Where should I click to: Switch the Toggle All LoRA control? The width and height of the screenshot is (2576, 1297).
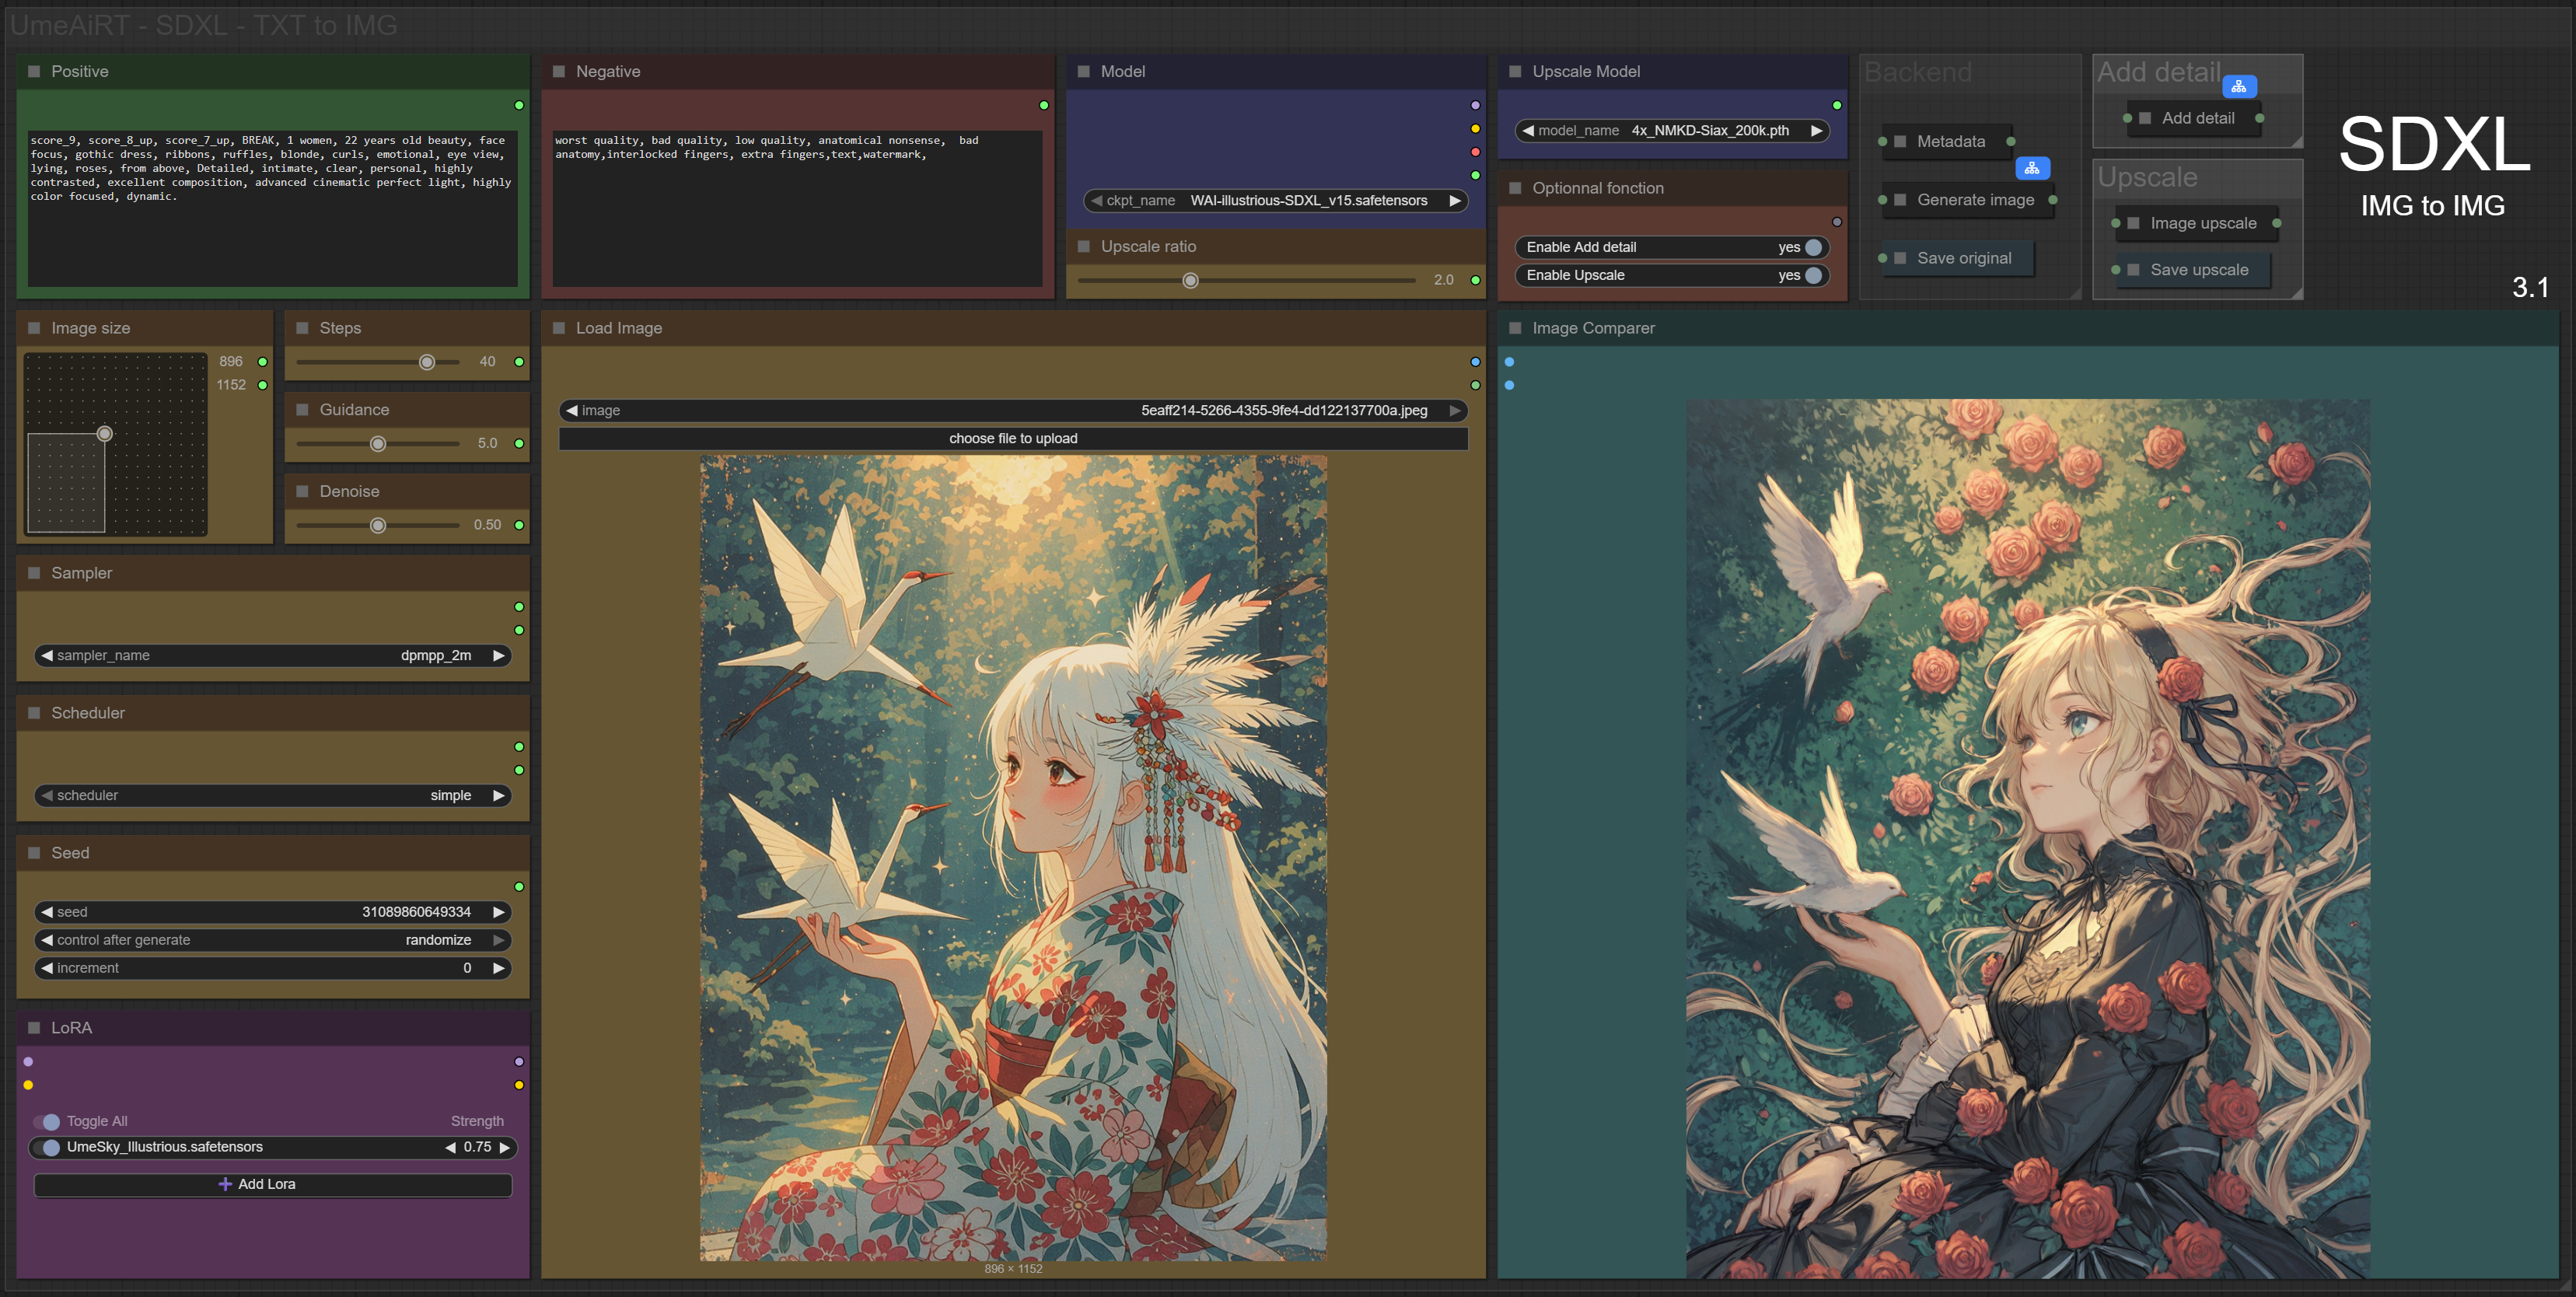[x=48, y=1122]
